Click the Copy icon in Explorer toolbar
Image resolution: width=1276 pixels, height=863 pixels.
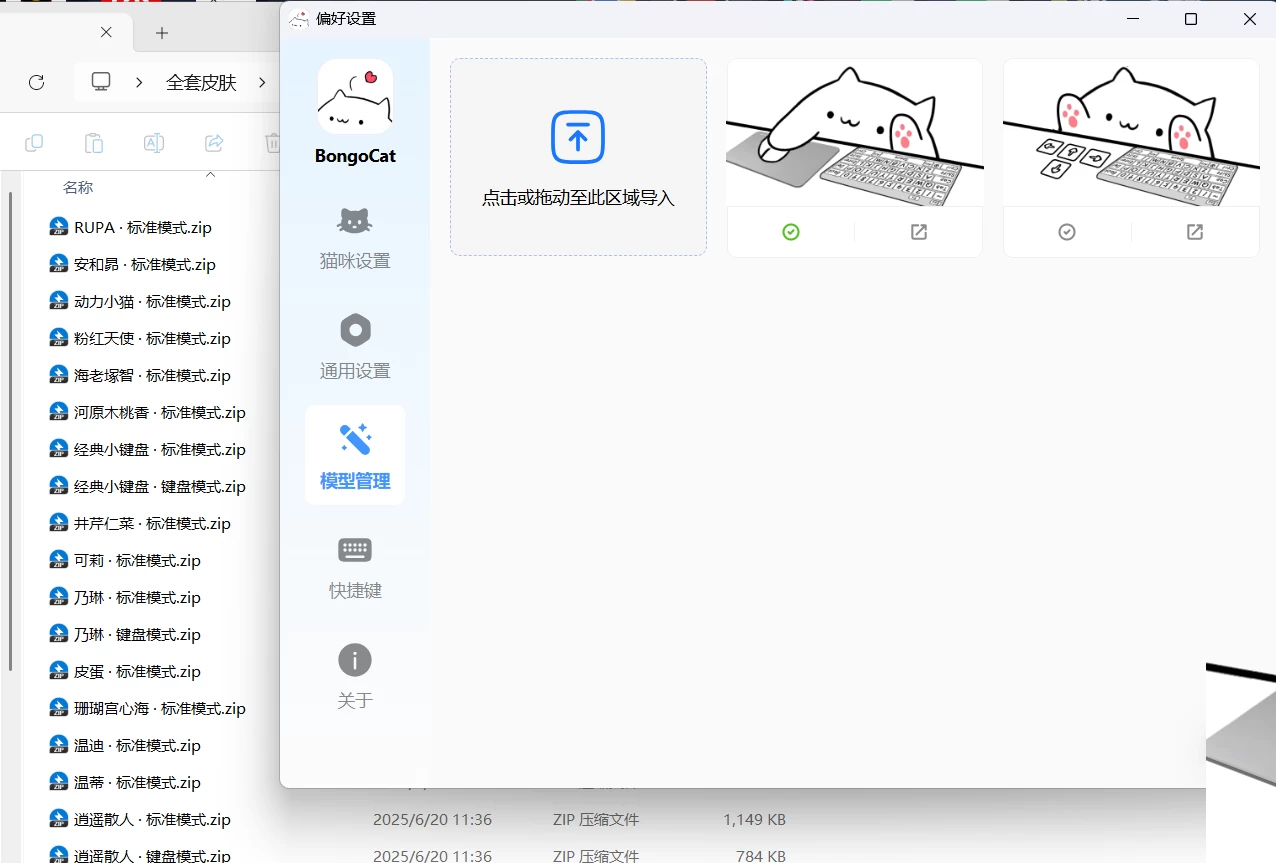click(x=34, y=143)
